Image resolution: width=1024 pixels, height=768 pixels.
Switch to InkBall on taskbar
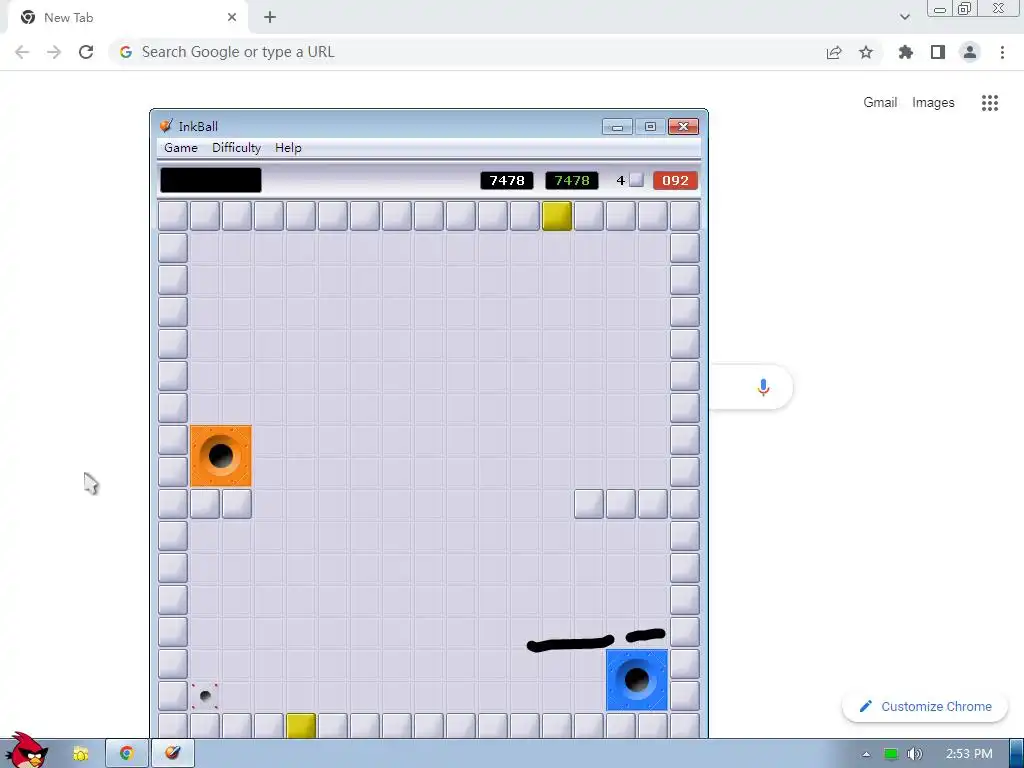172,754
